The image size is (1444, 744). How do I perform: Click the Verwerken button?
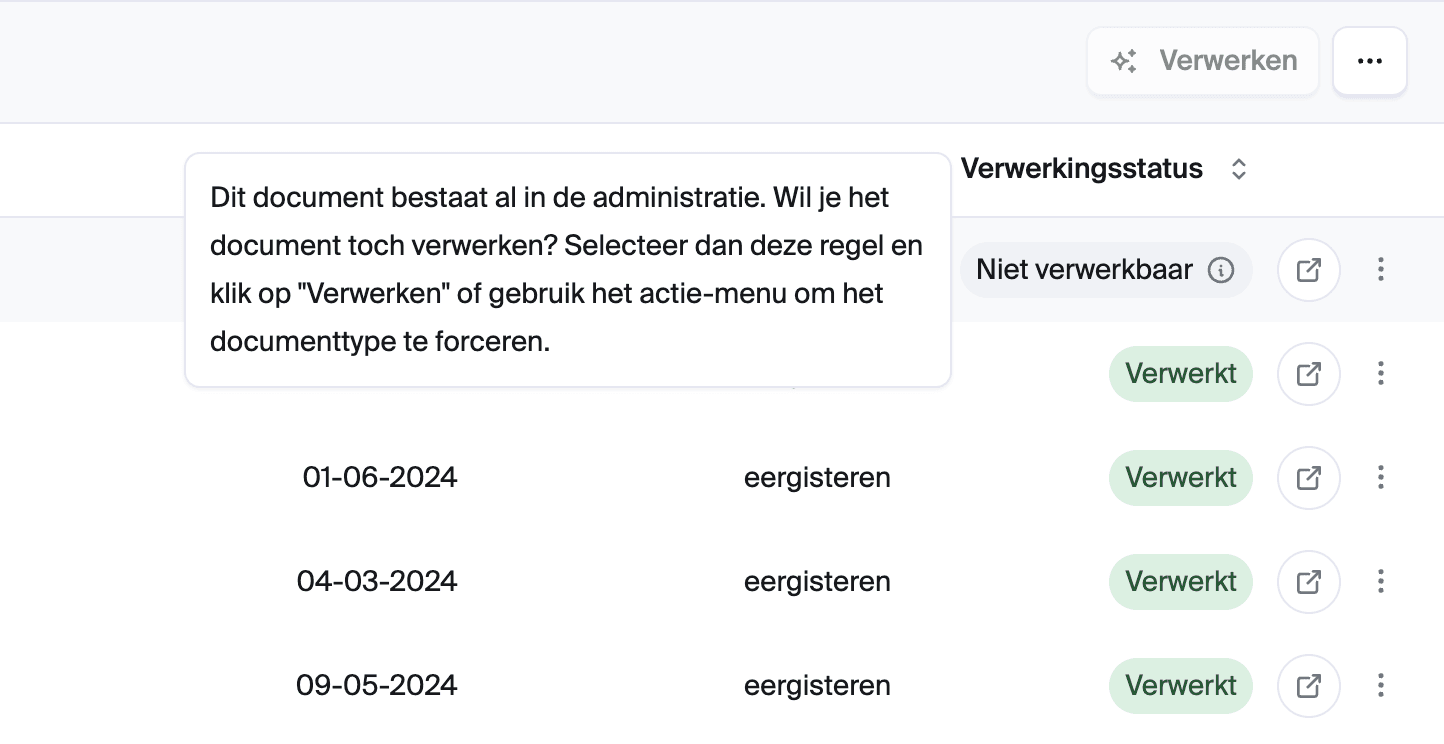pos(1202,61)
